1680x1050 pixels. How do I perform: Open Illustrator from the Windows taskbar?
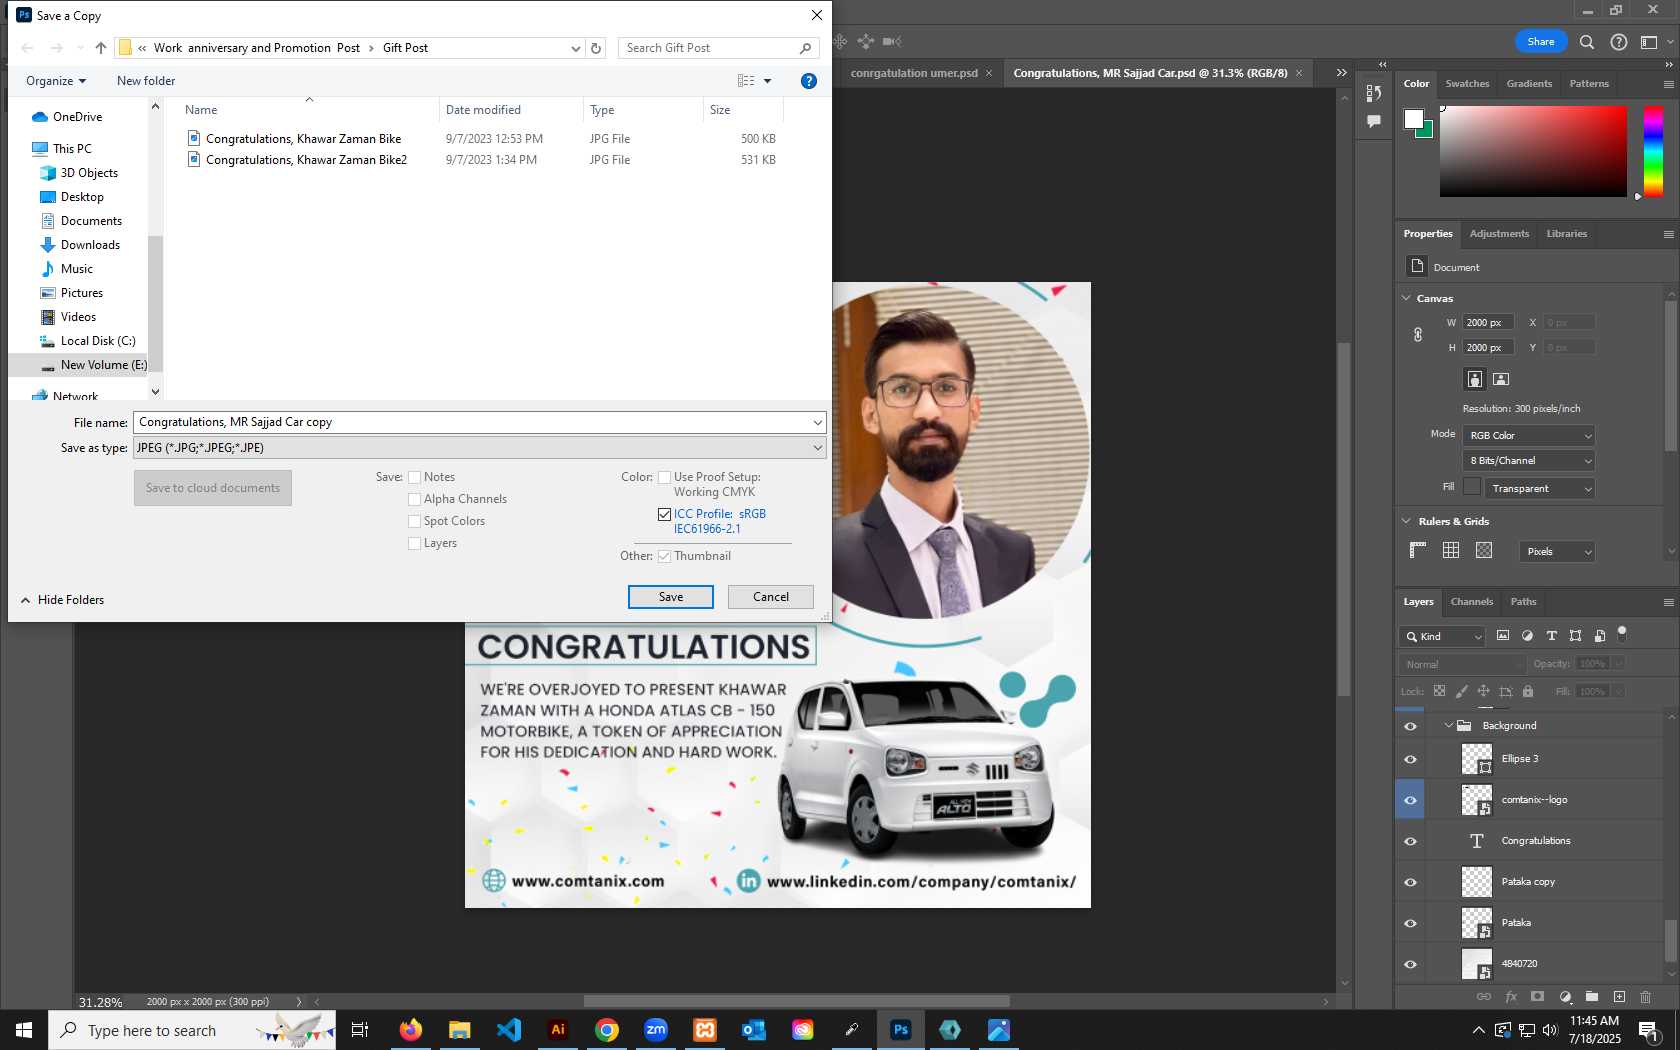tap(558, 1030)
